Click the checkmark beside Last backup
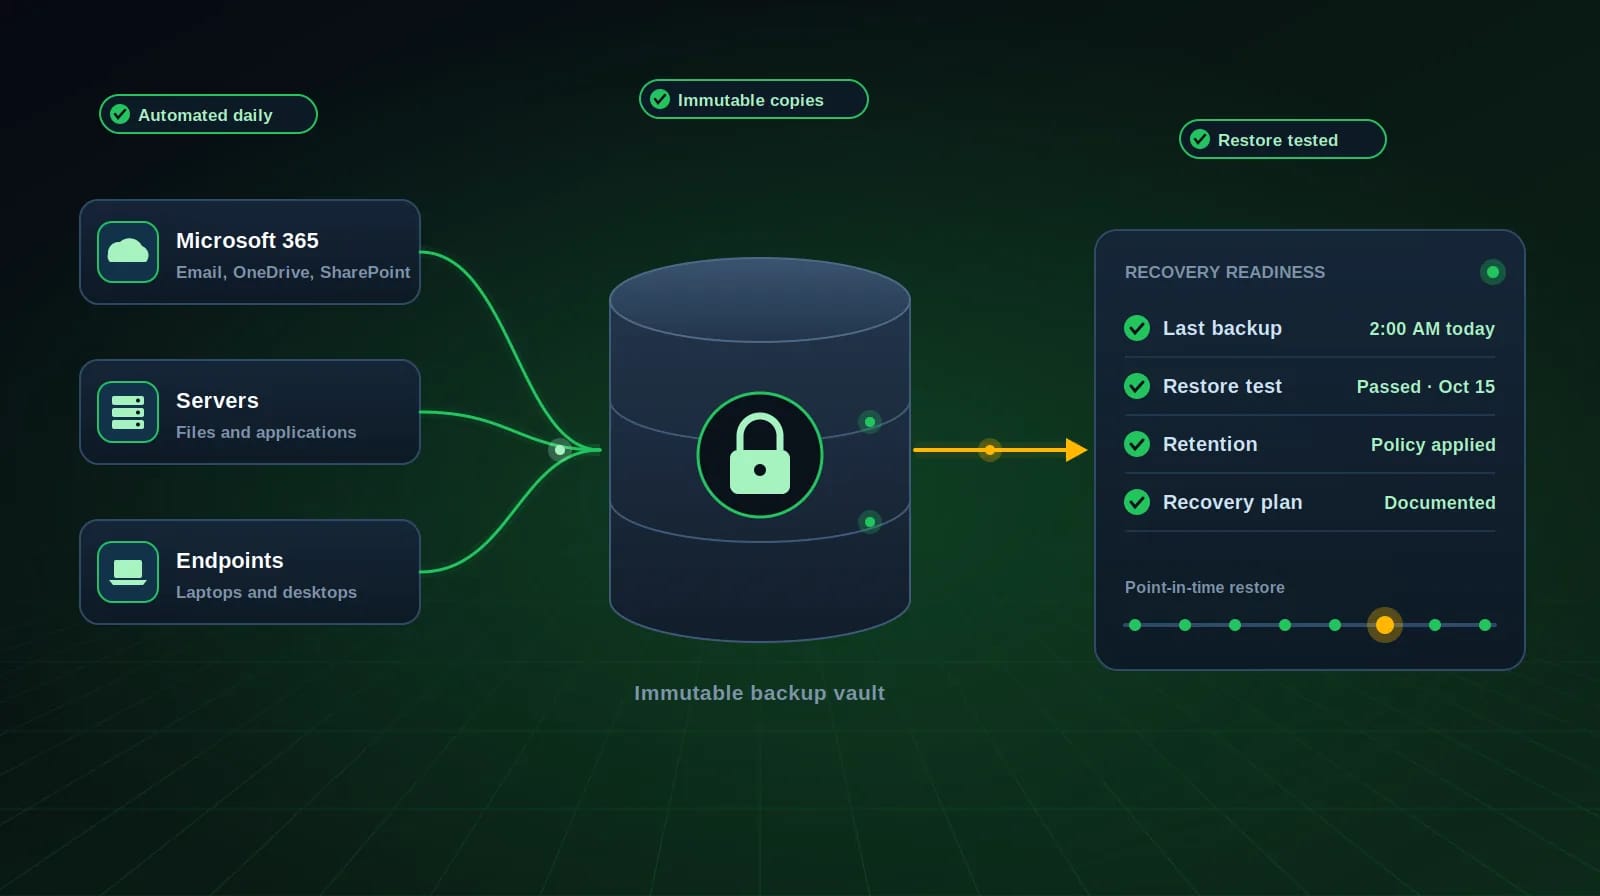 [1137, 328]
